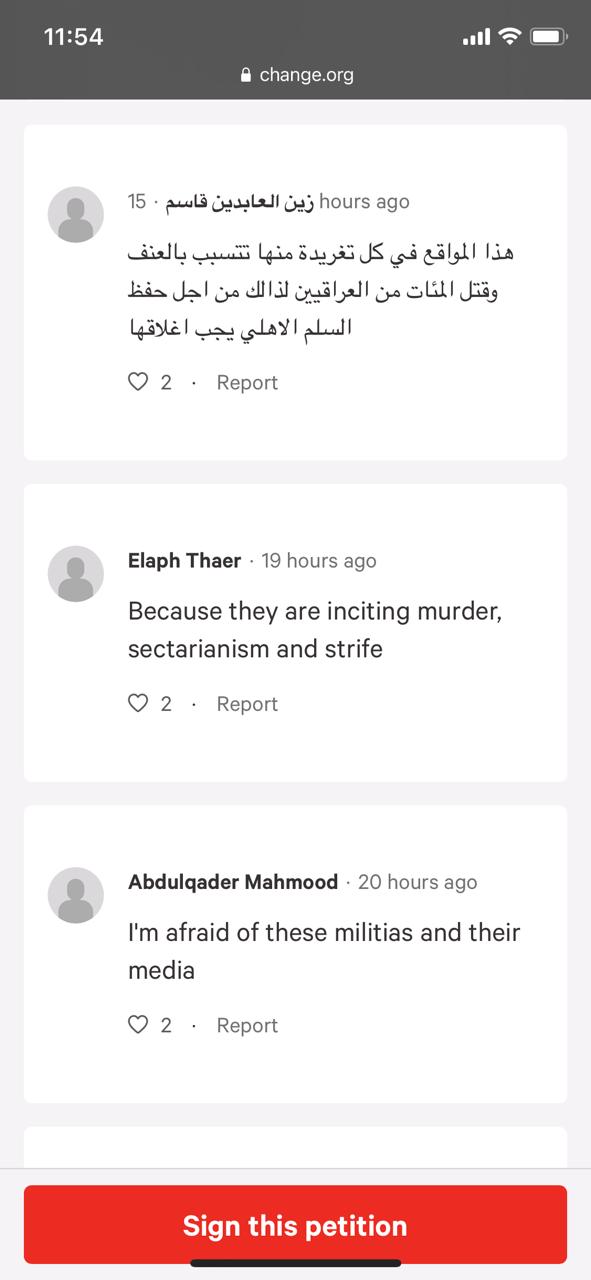Report Abdulqader Mahmood's comment
Image resolution: width=591 pixels, height=1280 pixels.
[x=247, y=1025]
